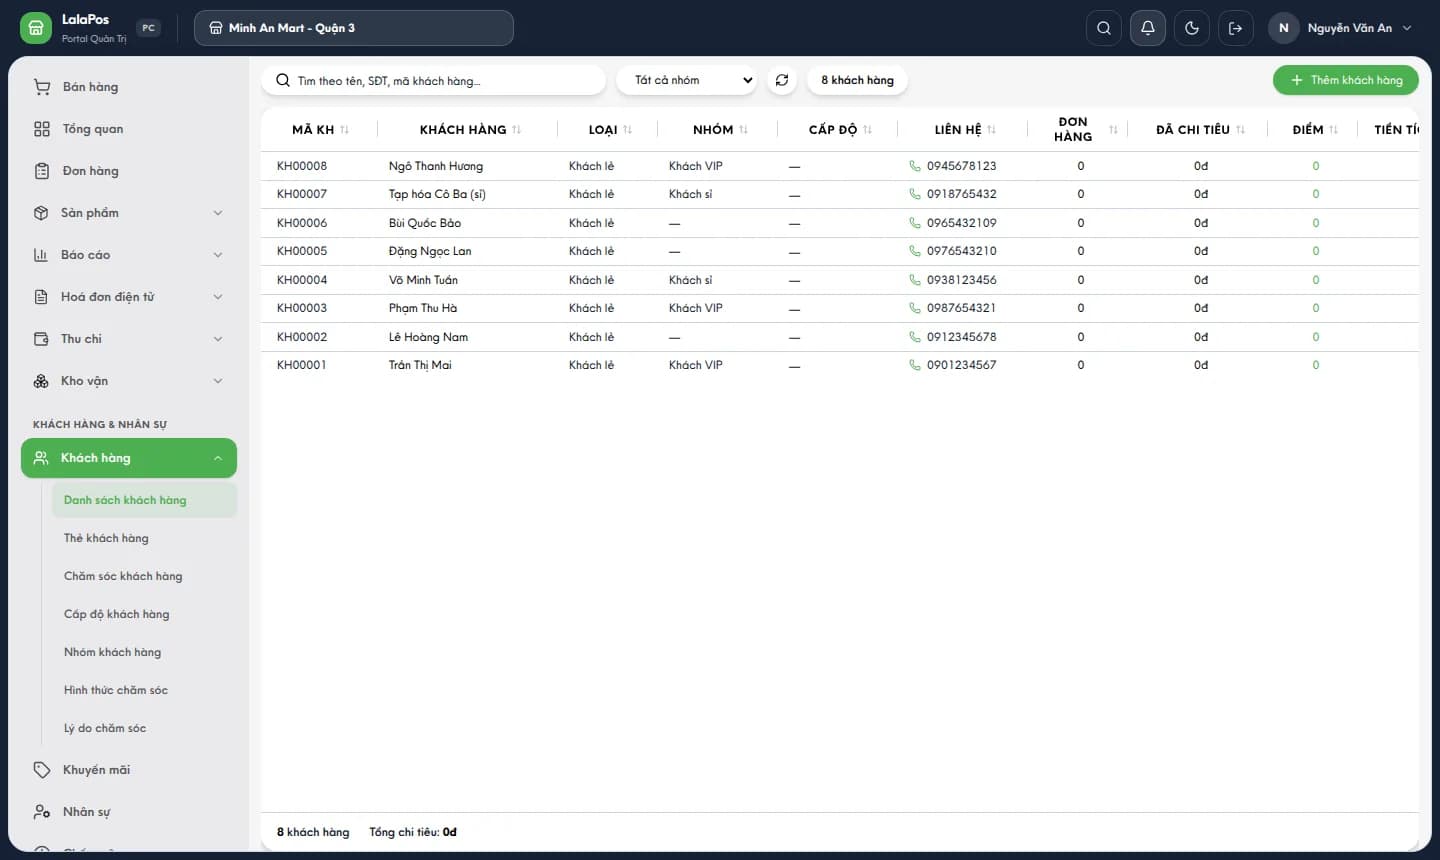Click phone icon for 0945678123
Viewport: 1440px width, 860px height.
click(x=914, y=166)
